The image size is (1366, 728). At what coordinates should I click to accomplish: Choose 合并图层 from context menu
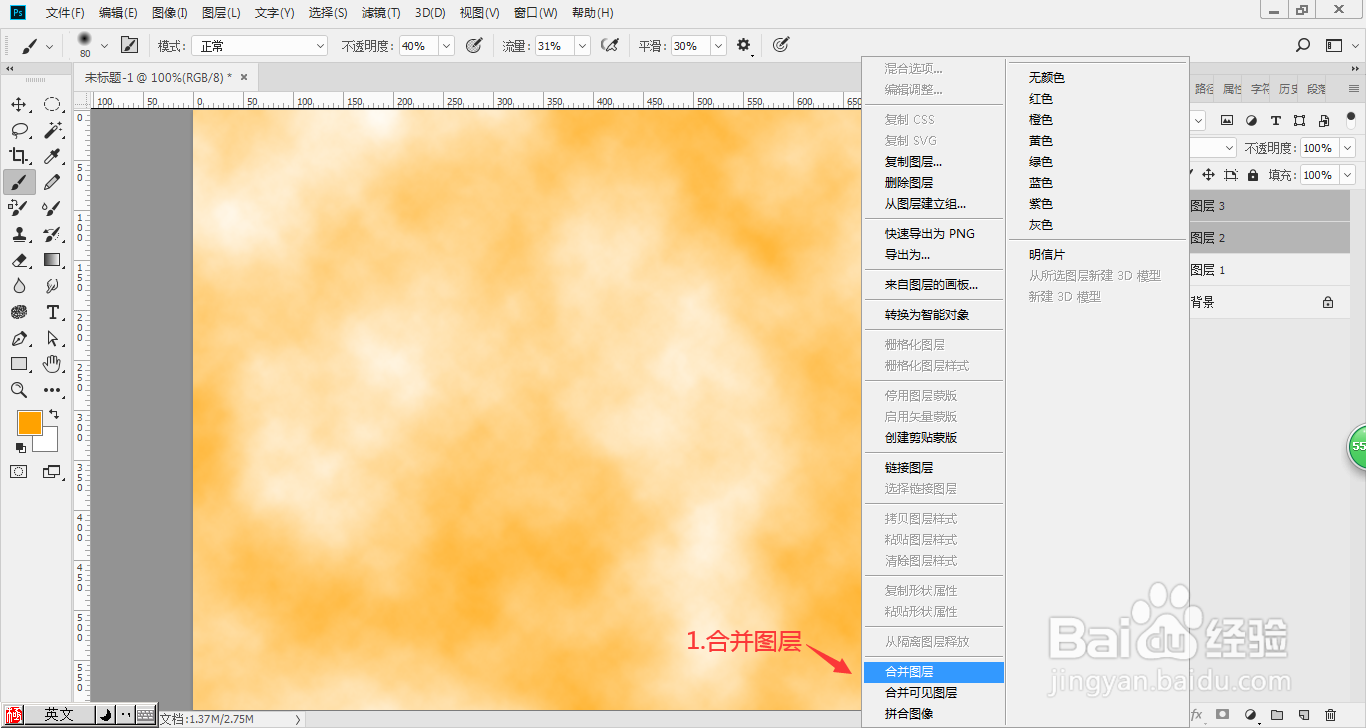(x=933, y=672)
